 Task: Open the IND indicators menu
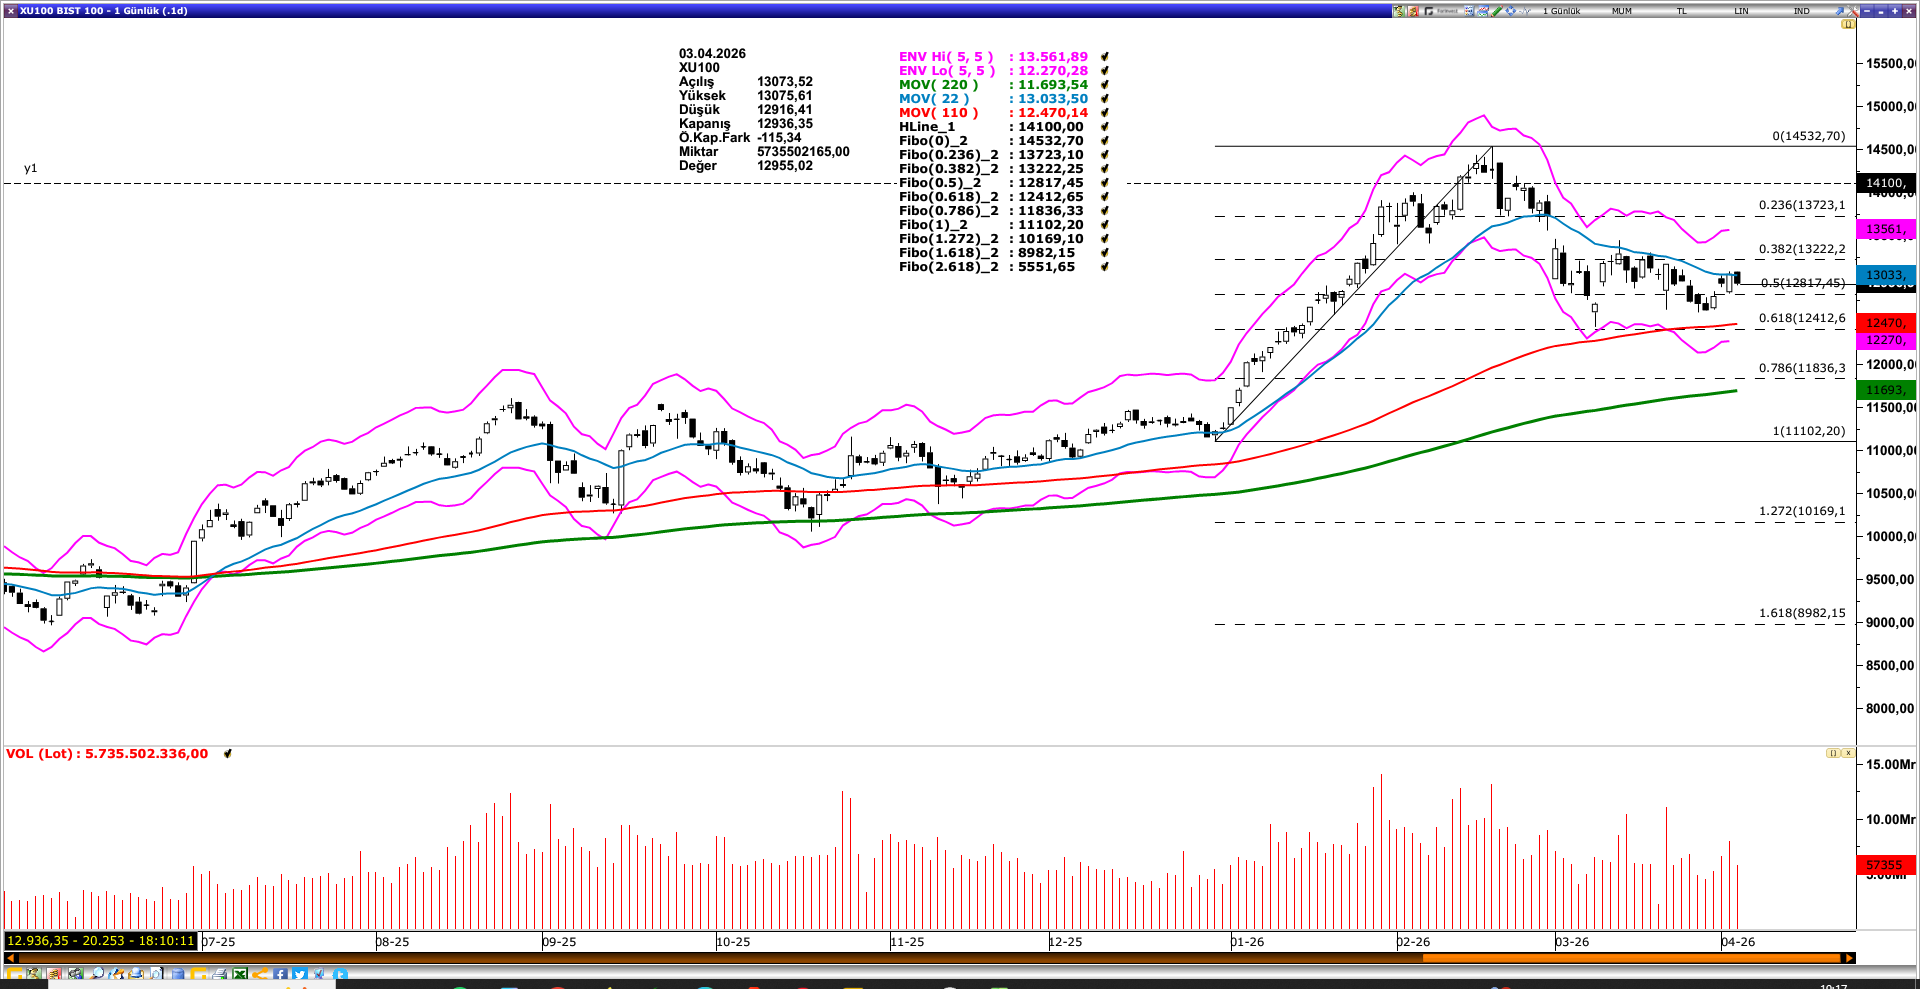click(1800, 11)
